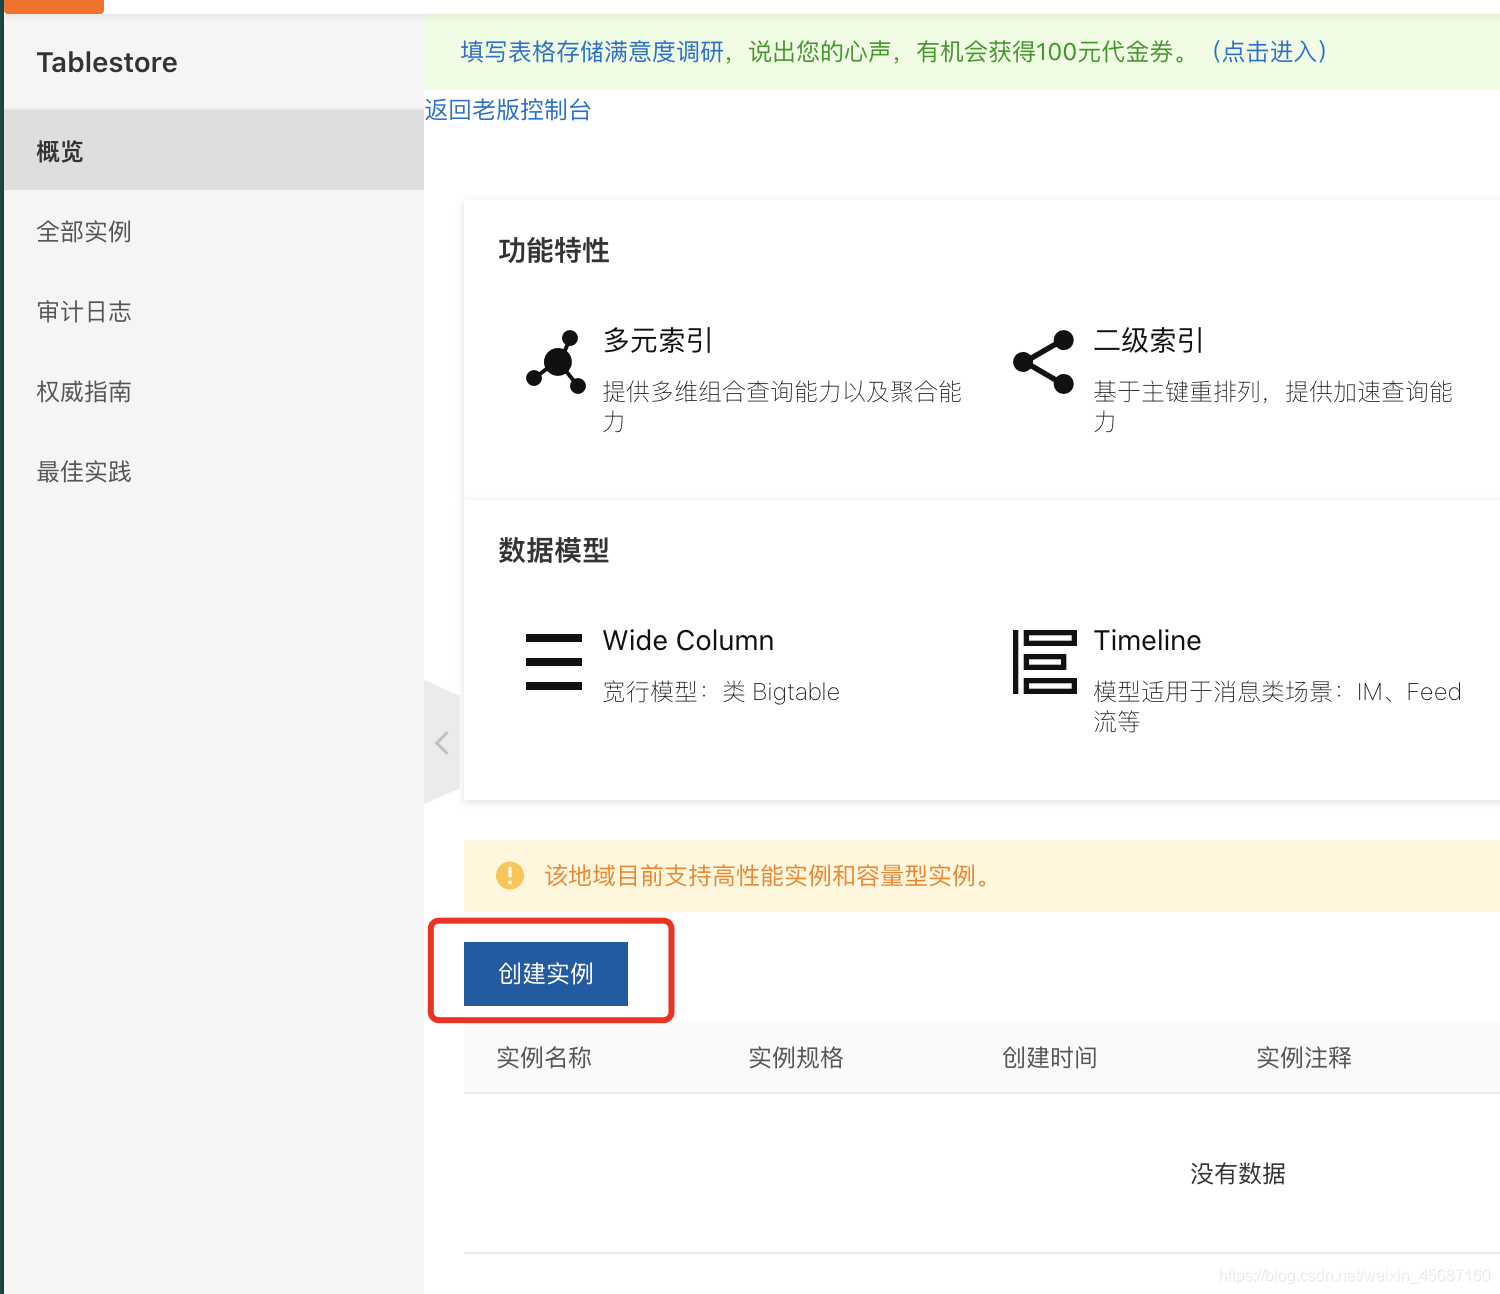Click the 该地域目前支持高性能实例 notice text
Viewport: 1500px width, 1294px height.
click(x=767, y=876)
